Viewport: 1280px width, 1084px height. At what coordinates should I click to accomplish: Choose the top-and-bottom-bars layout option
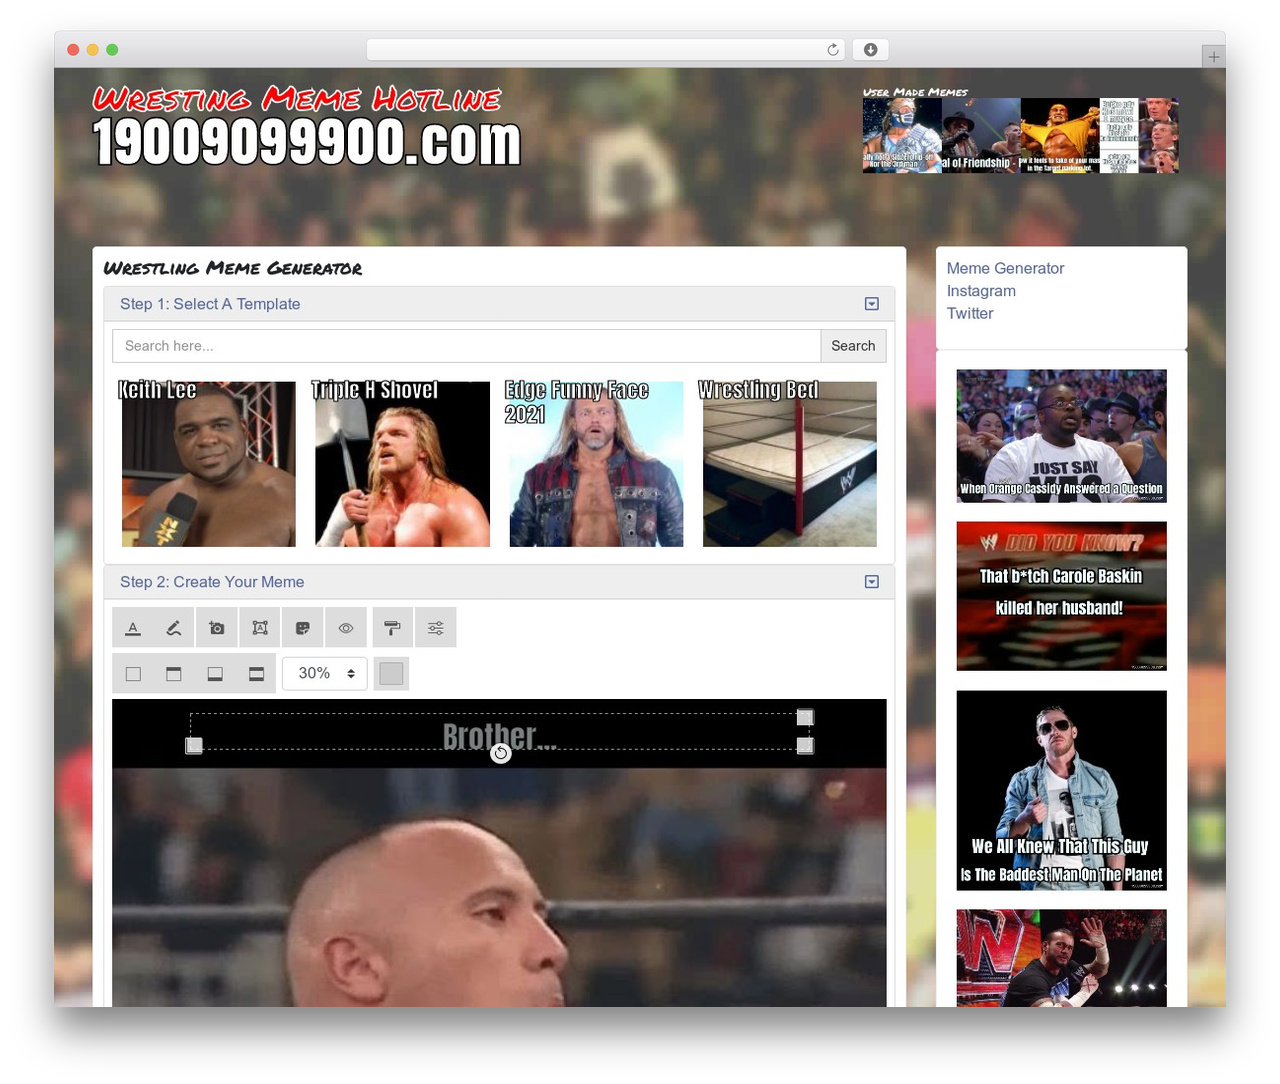point(256,674)
